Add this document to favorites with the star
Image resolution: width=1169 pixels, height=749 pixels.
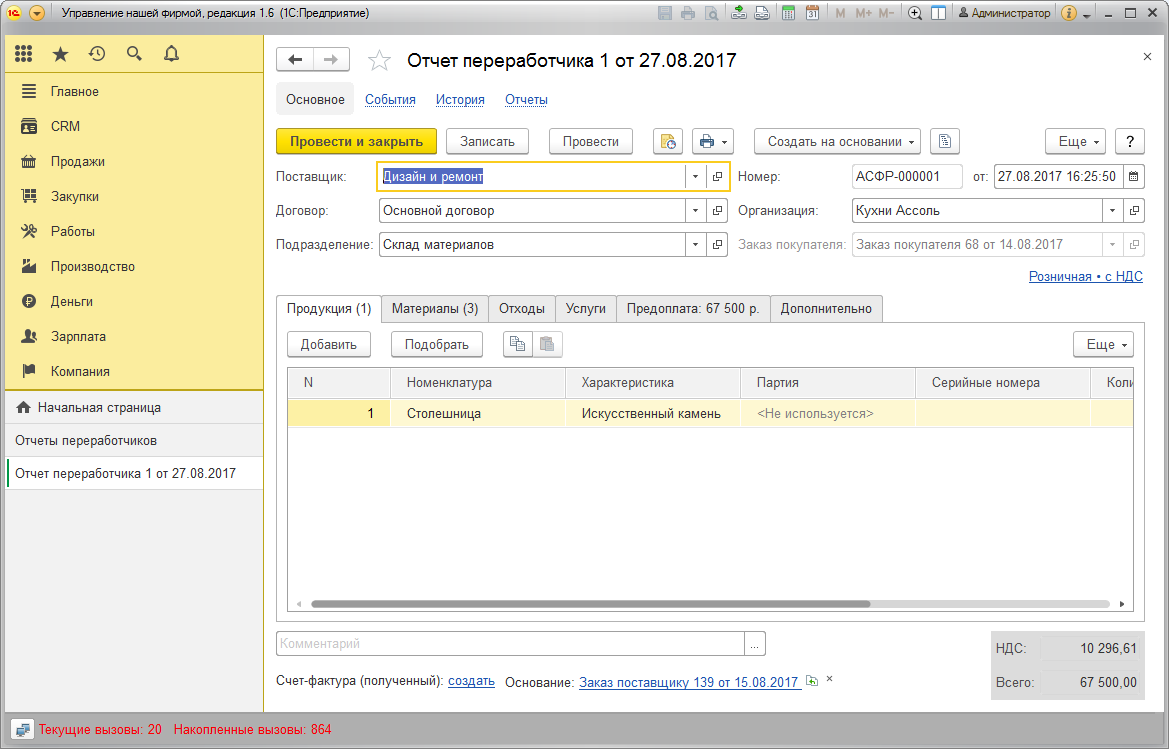tap(379, 60)
